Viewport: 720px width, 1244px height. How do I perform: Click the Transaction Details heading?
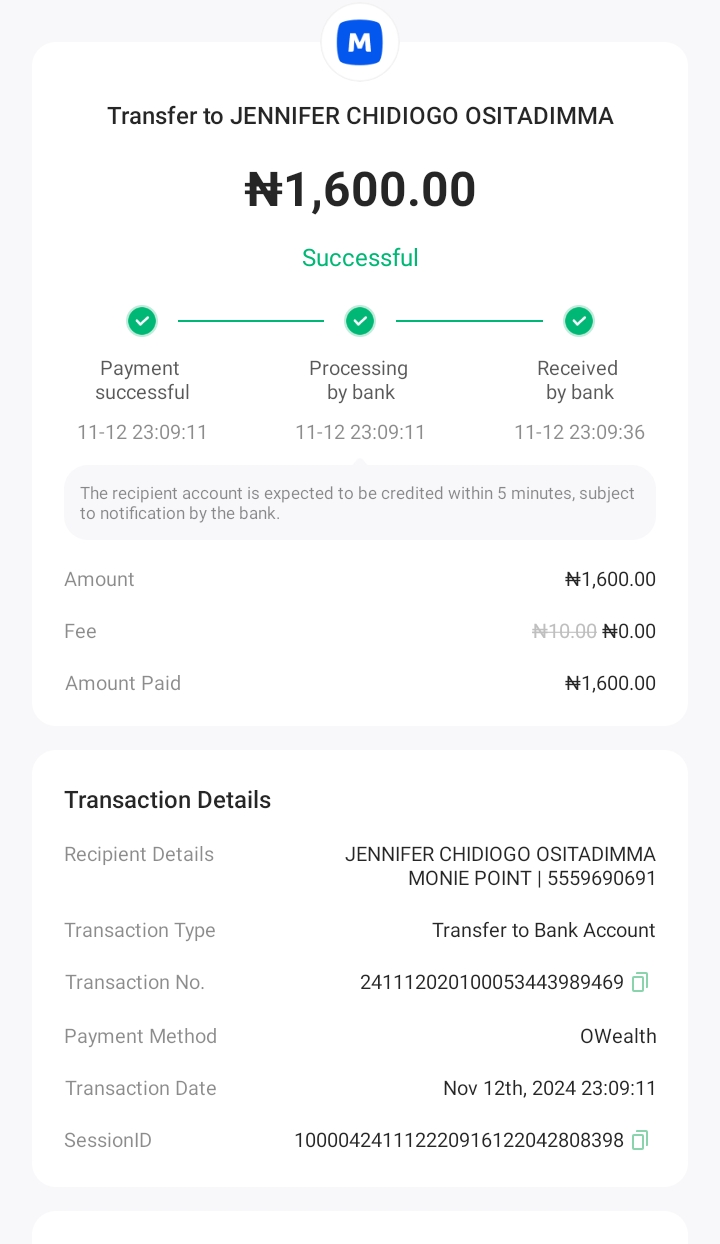pos(168,800)
